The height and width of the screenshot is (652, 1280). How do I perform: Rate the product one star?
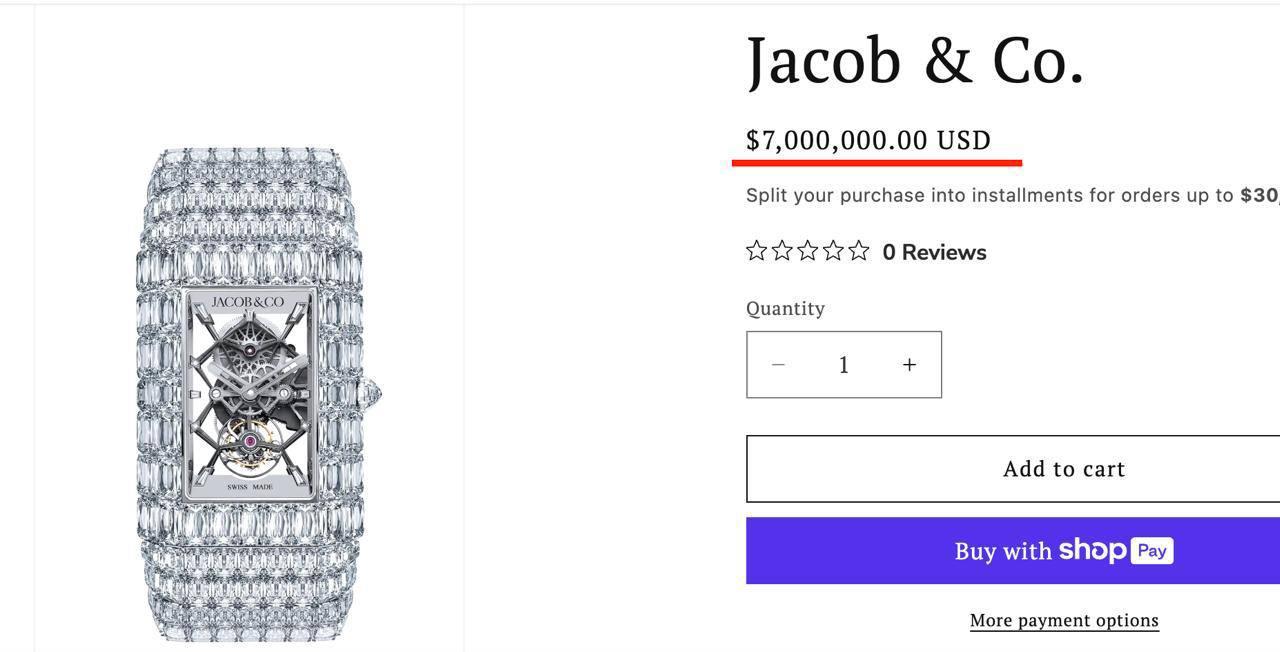tap(757, 252)
